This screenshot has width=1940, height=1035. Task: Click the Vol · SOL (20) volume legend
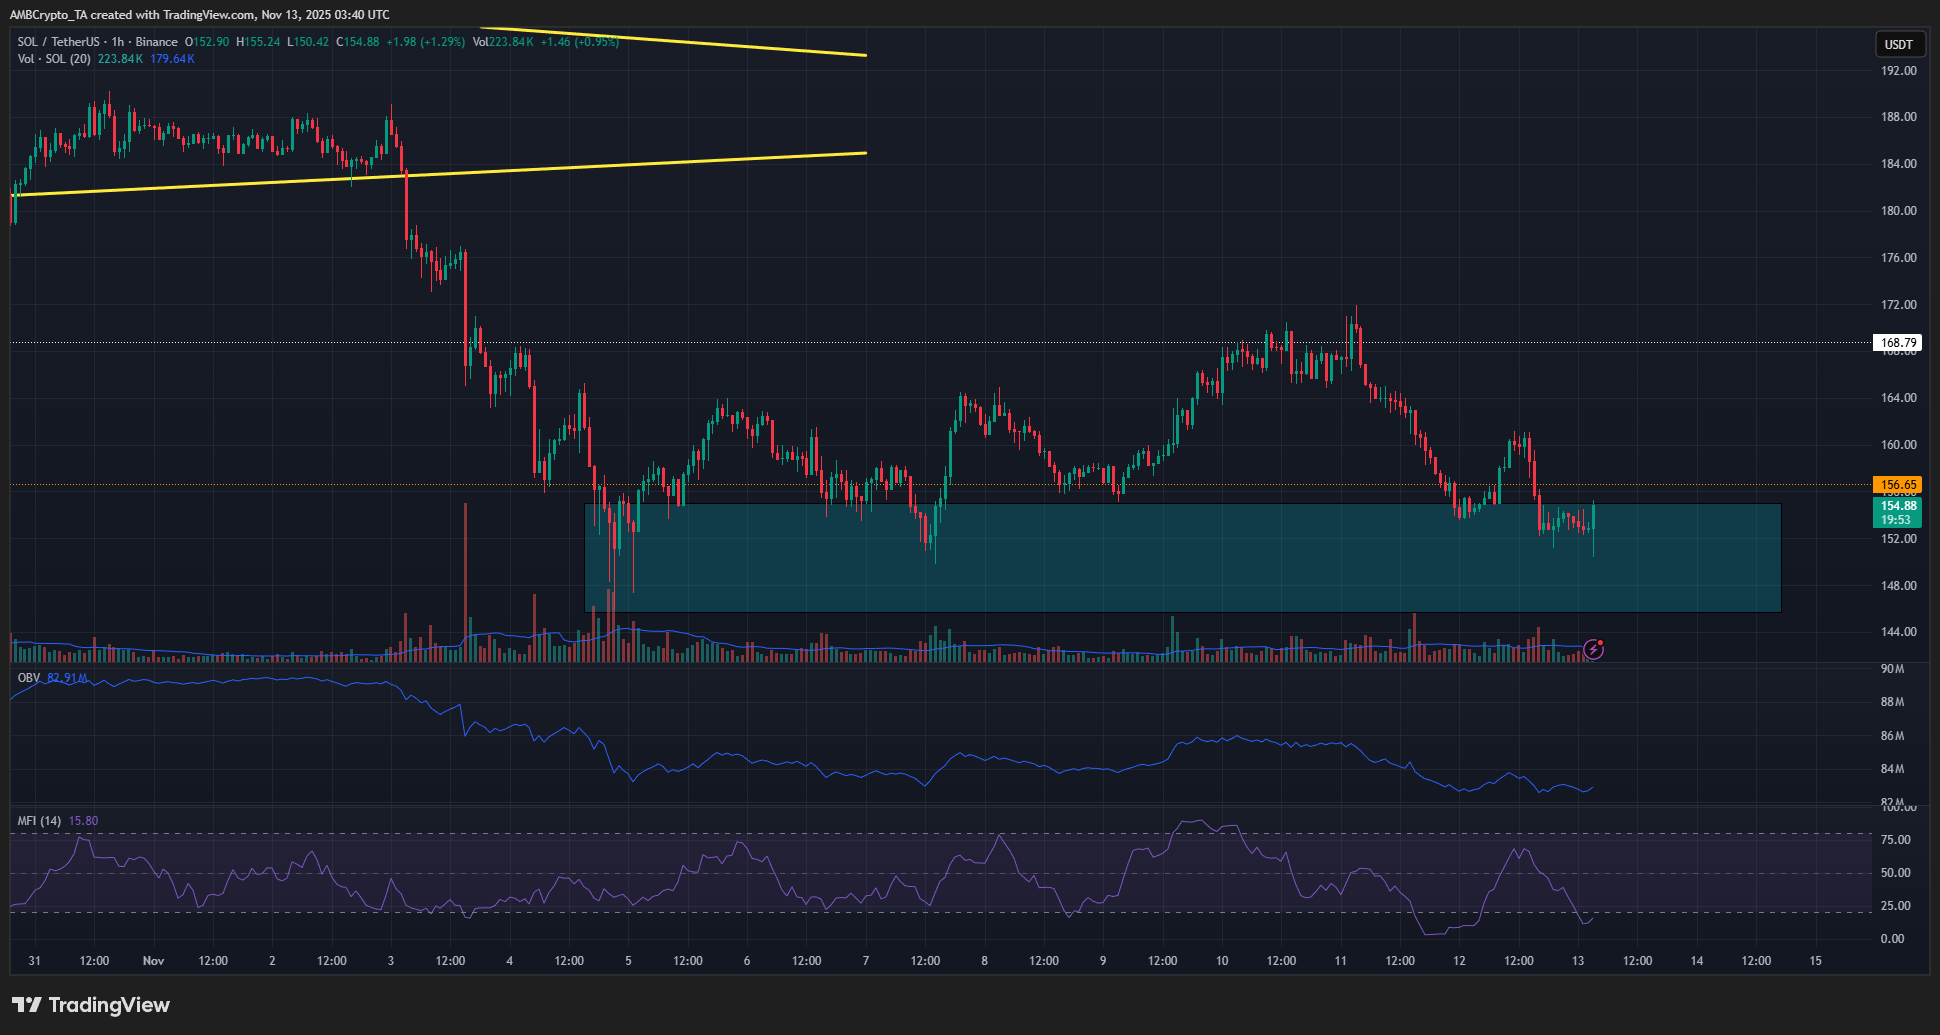pos(55,58)
